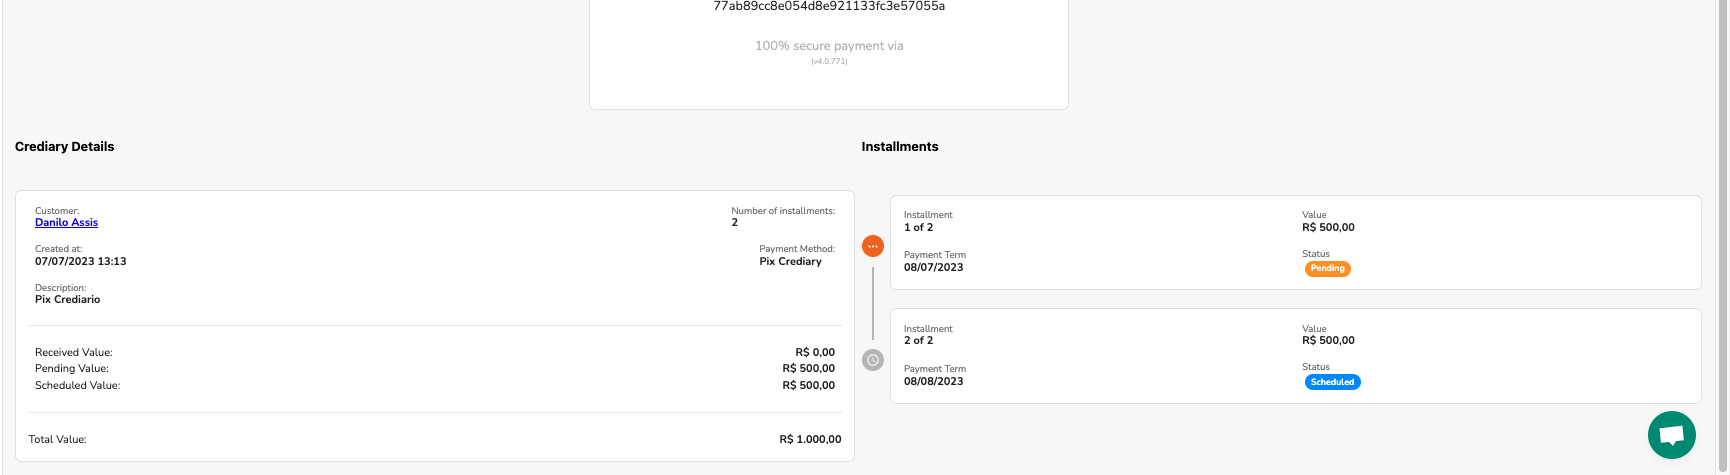1730x475 pixels.
Task: Click the Payment Term date 08/07/2023
Action: pos(933,268)
